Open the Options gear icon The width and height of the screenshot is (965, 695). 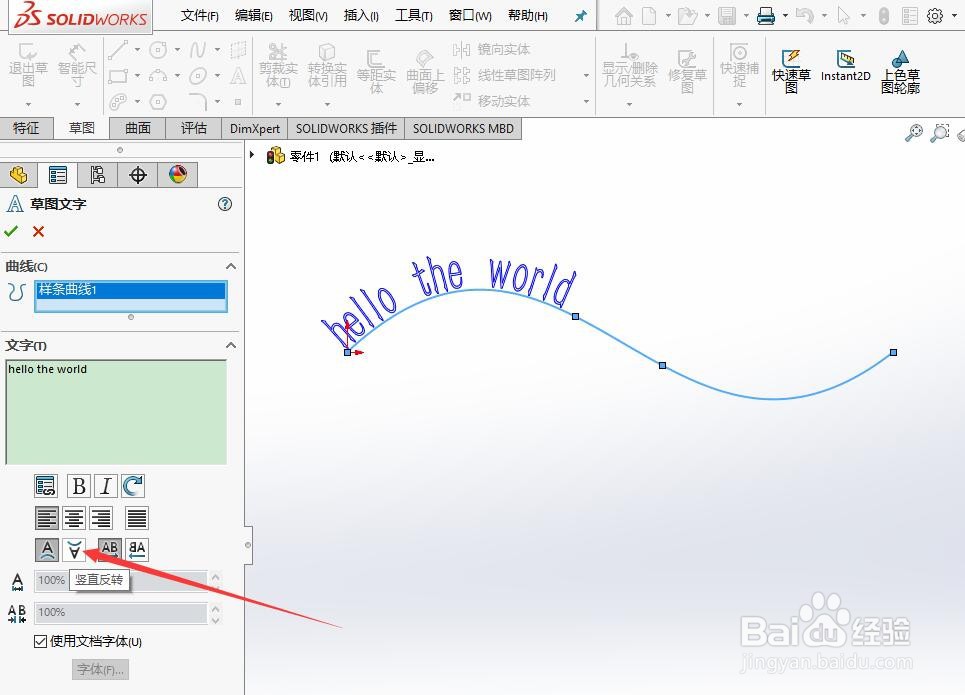click(x=935, y=16)
